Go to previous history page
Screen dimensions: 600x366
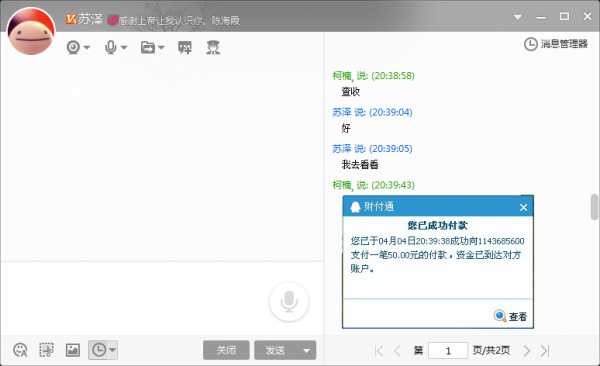[397, 351]
